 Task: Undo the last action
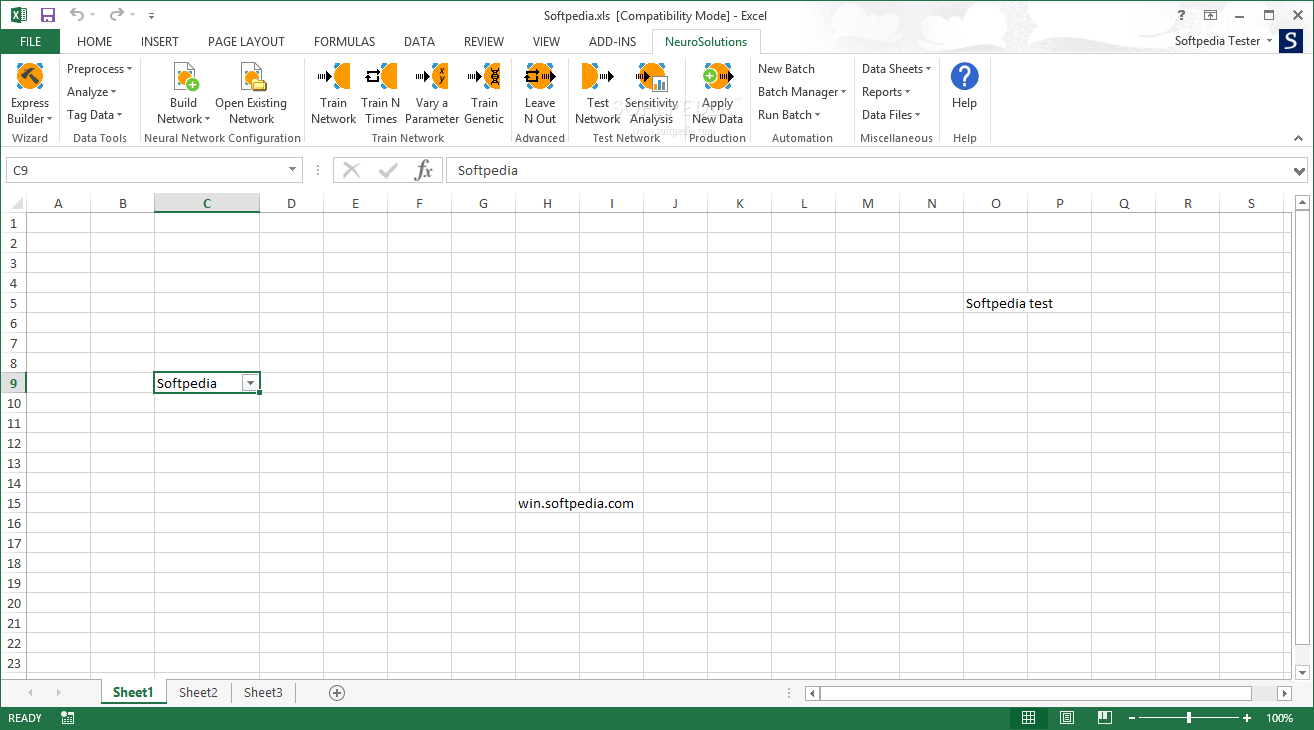[x=77, y=15]
